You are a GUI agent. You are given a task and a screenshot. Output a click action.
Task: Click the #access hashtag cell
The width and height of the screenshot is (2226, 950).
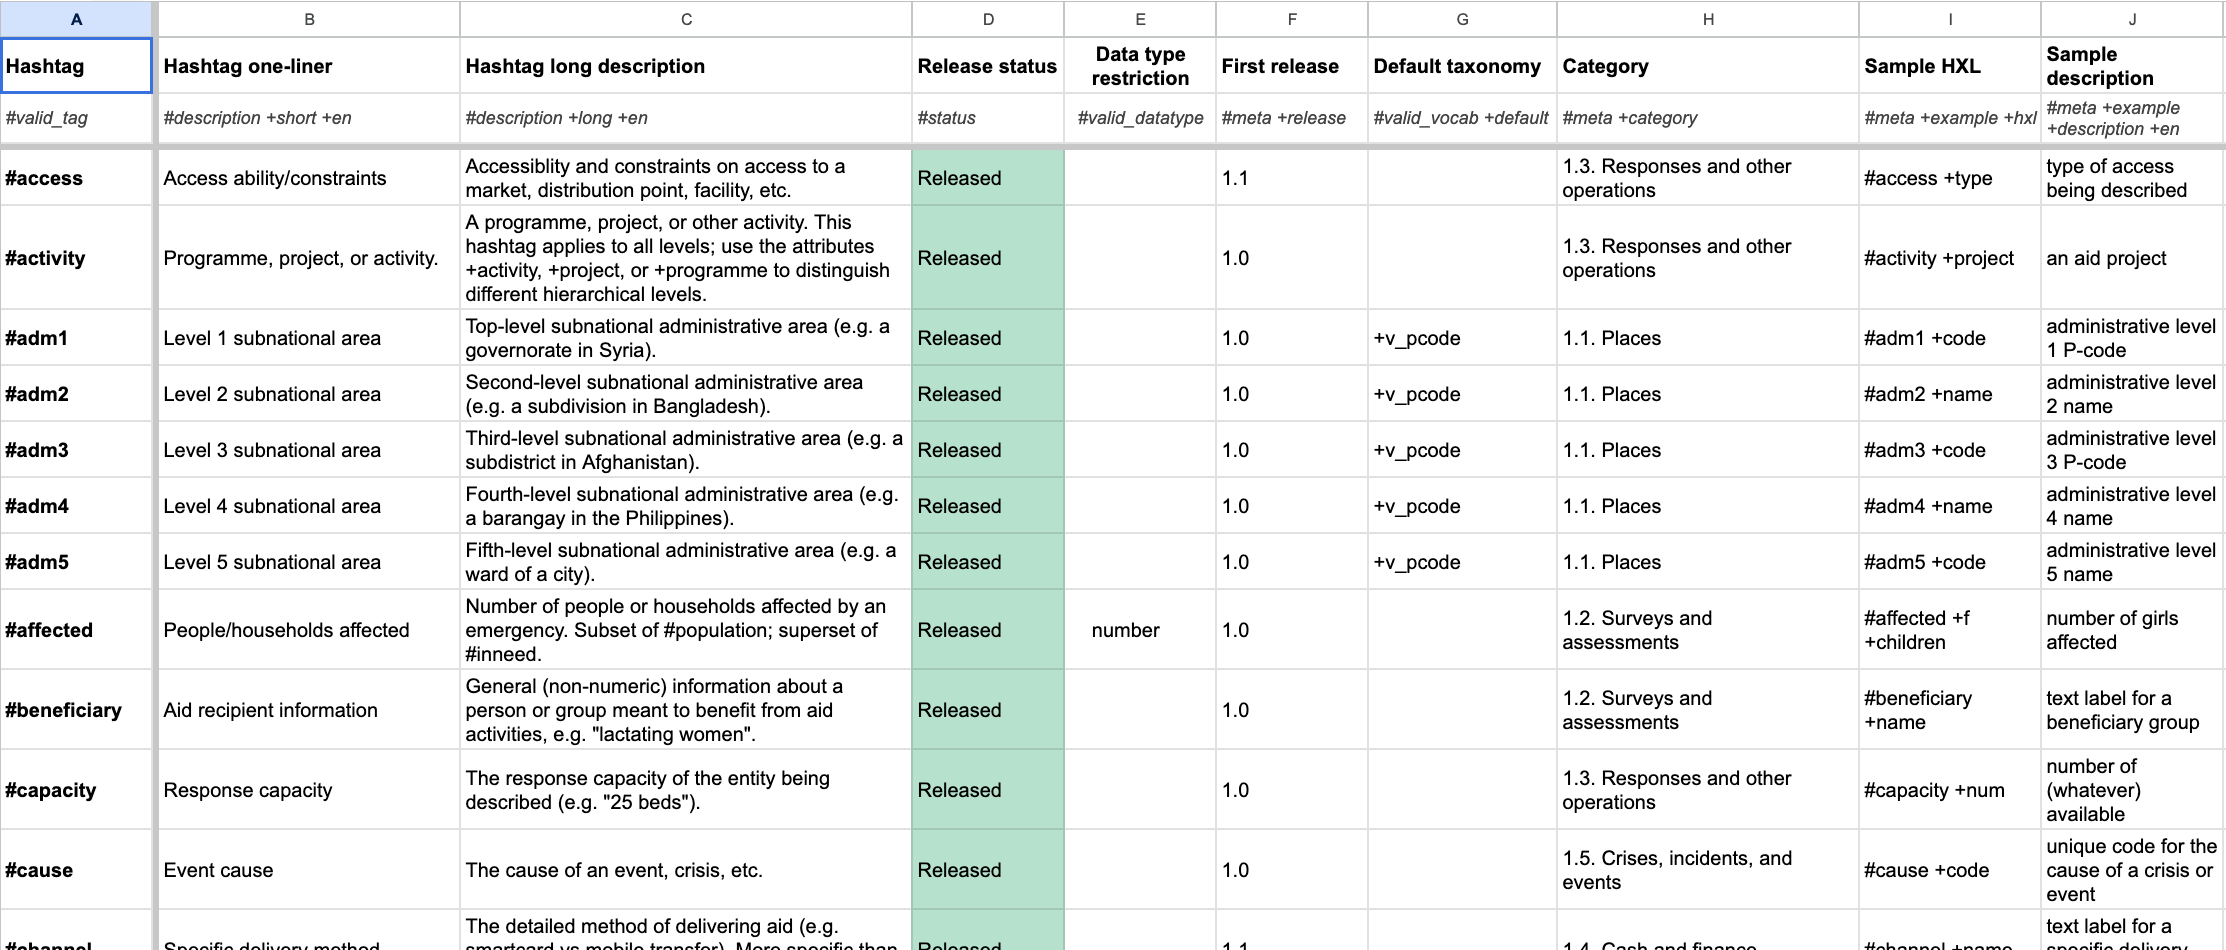(x=76, y=178)
